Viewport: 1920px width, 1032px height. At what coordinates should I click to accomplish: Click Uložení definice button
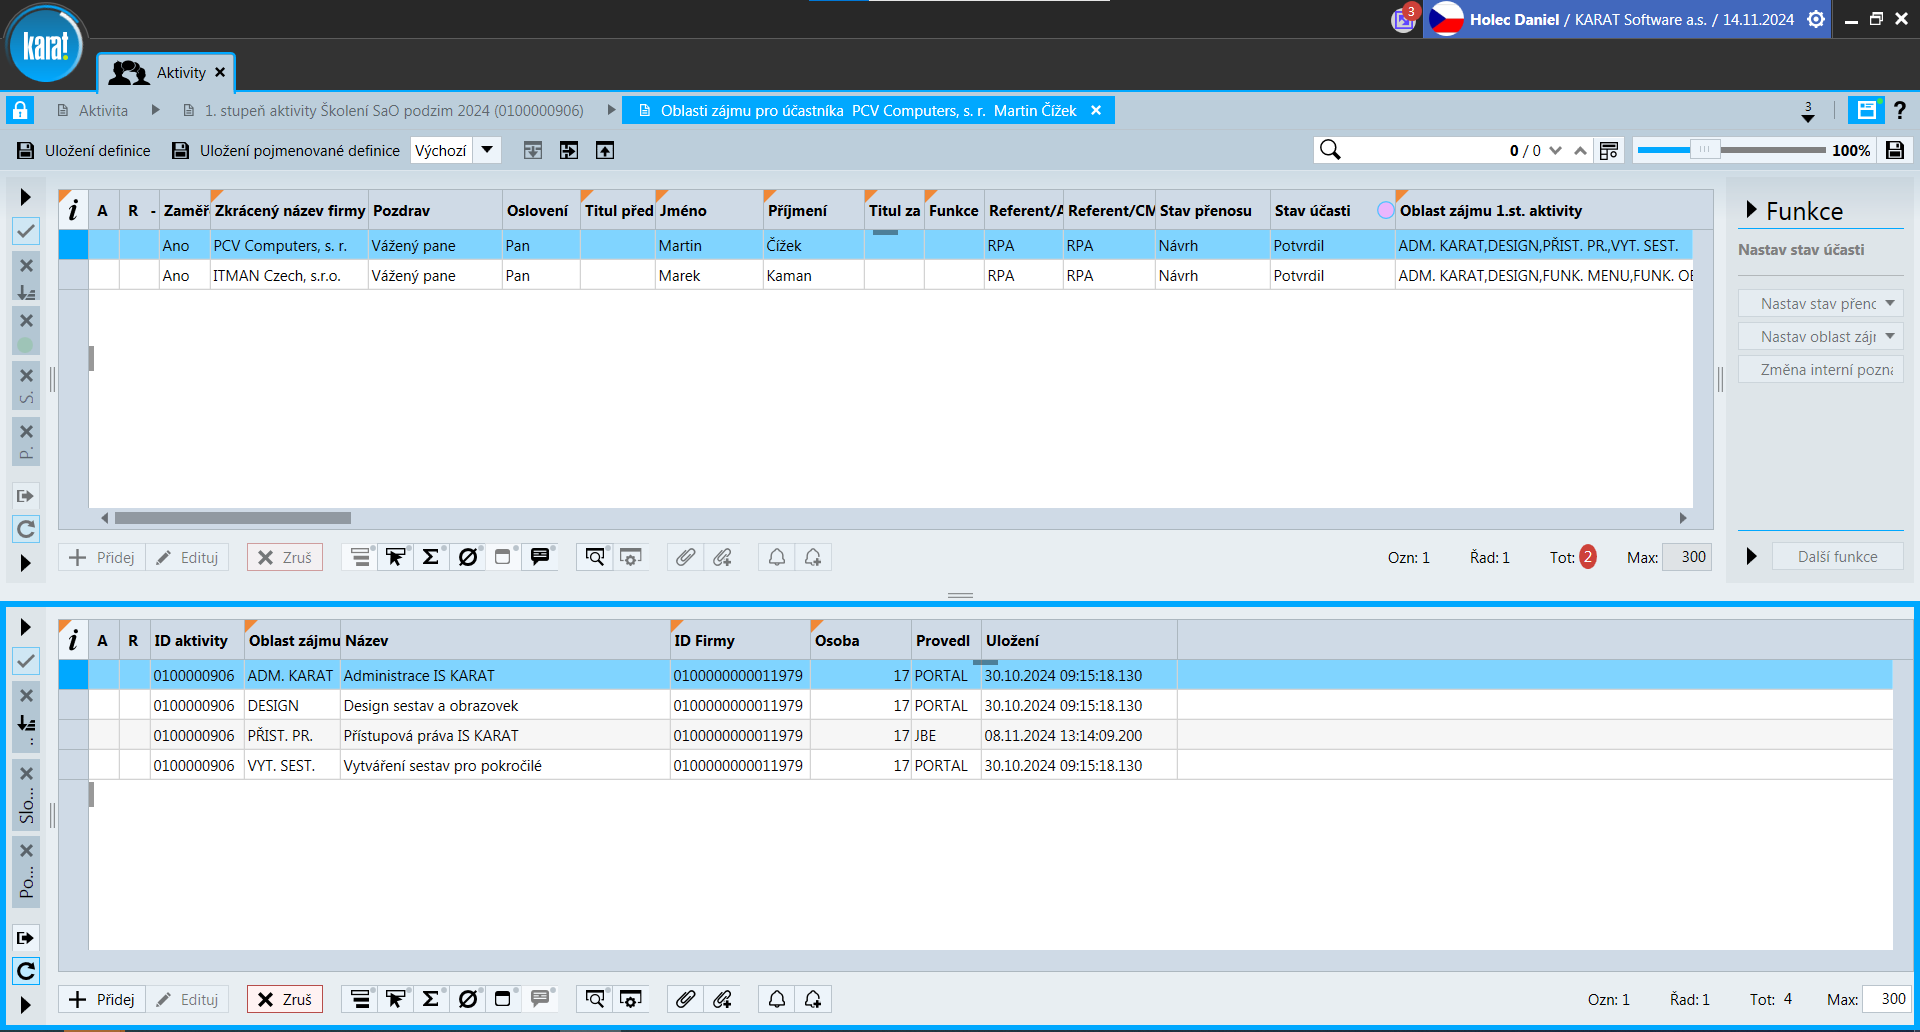point(84,150)
